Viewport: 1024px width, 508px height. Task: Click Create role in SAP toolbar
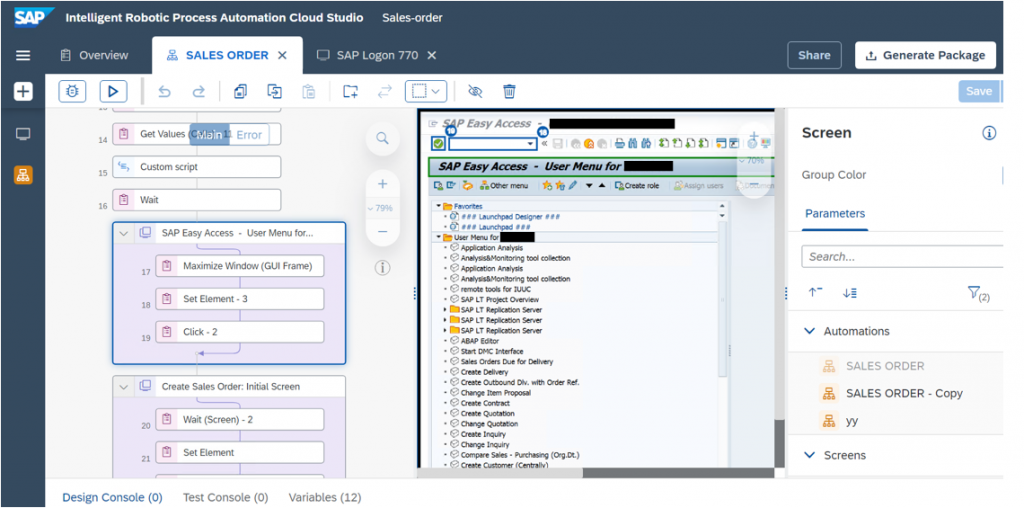pyautogui.click(x=637, y=186)
